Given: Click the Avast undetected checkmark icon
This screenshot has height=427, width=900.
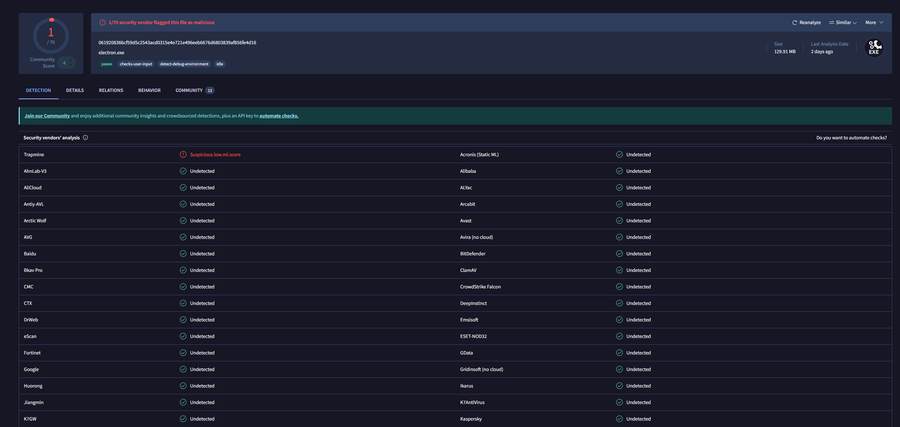Looking at the screenshot, I should 619,220.
